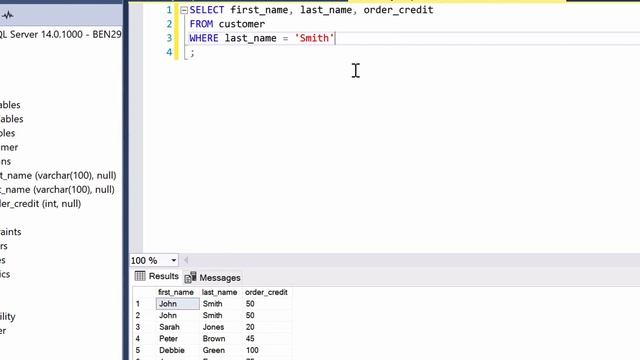Viewport: 640px width, 360px height.
Task: Click the 20 order credit cell
Action: (x=267, y=327)
